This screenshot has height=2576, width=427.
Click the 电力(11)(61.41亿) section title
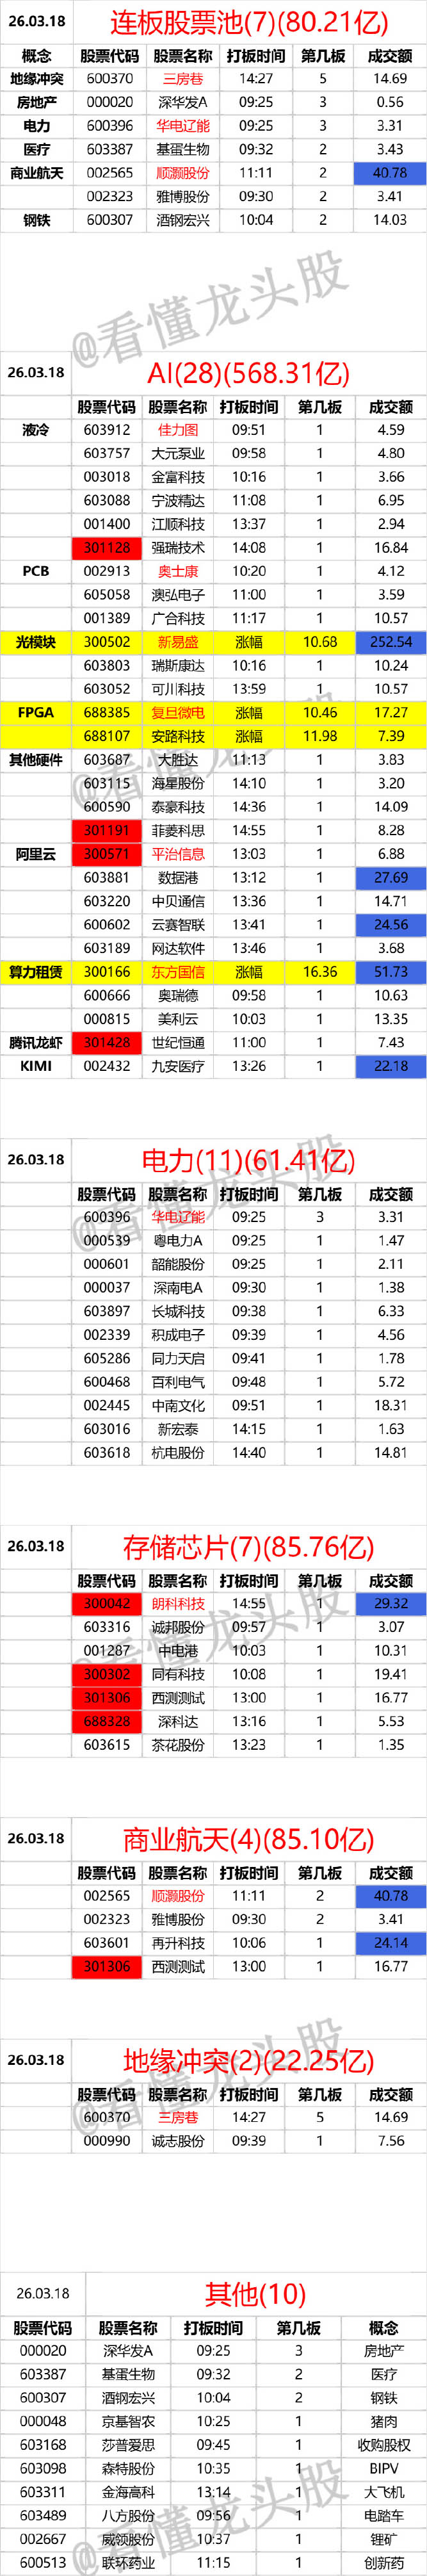248,1161
